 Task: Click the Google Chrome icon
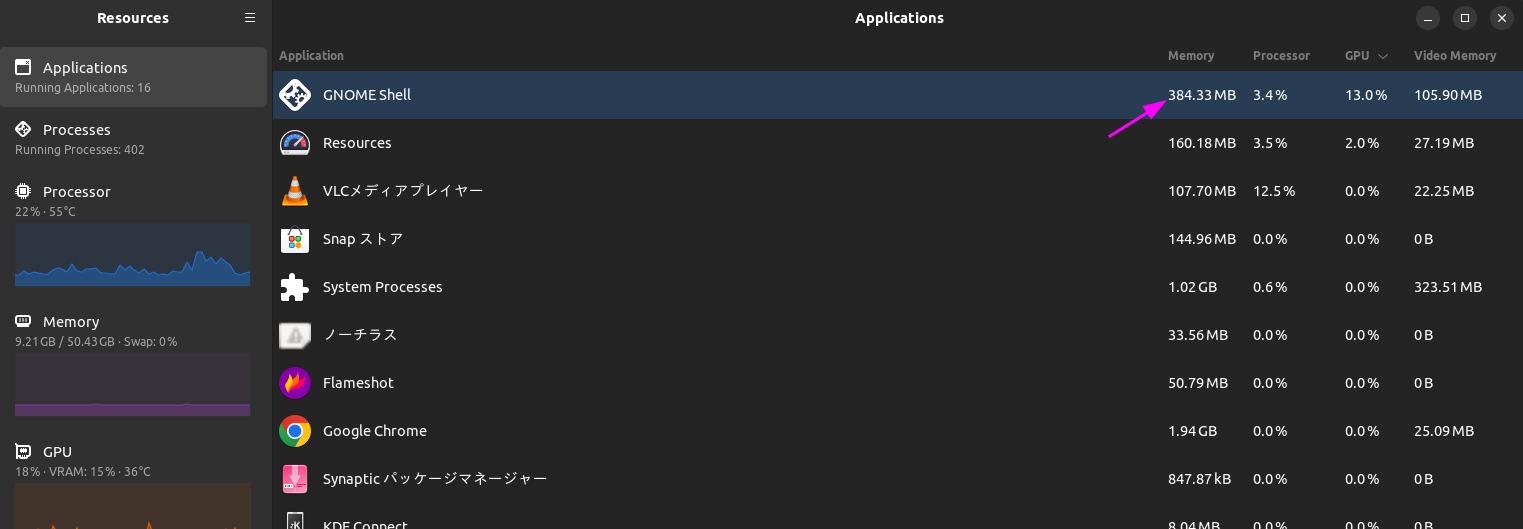coord(294,431)
